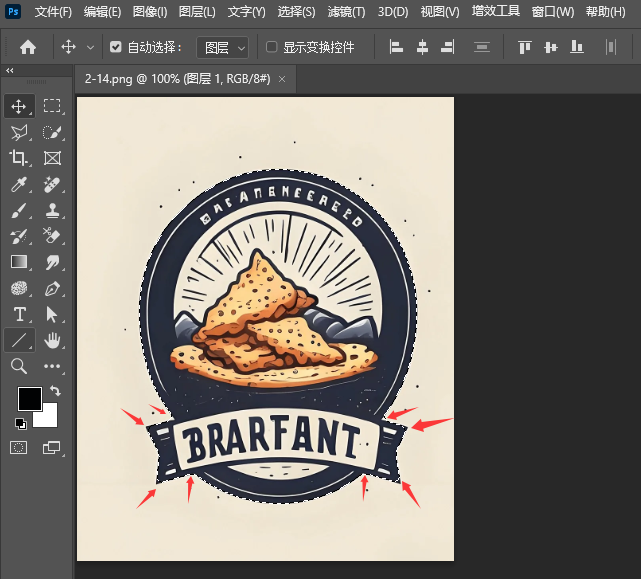641x579 pixels.
Task: Select the Hand tool
Action: [x=53, y=341]
